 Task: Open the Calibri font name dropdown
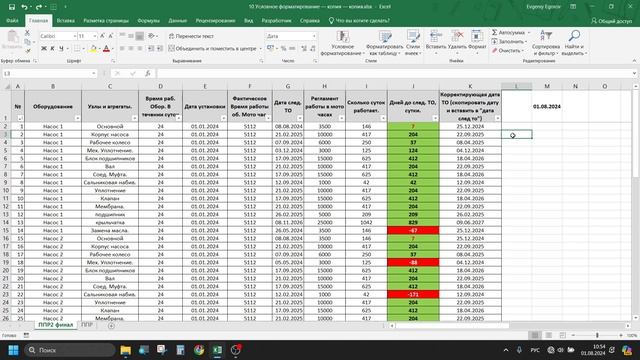75,36
